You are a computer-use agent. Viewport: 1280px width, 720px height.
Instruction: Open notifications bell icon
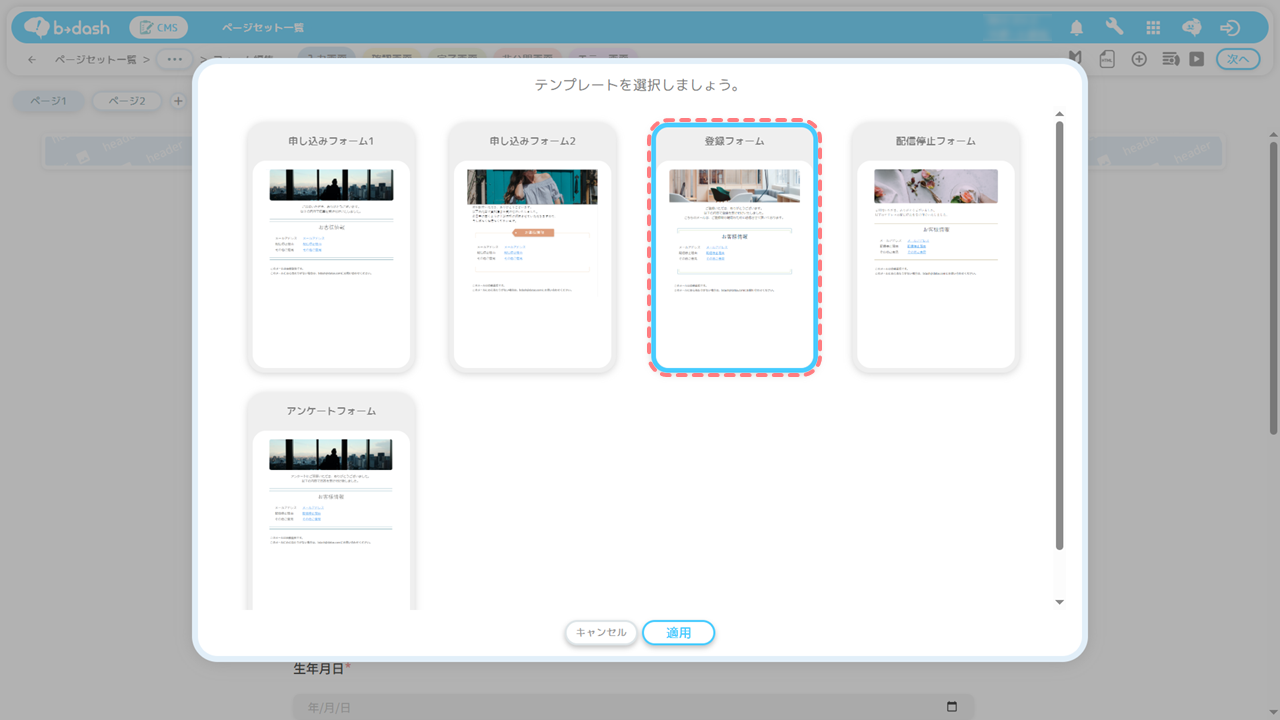[1077, 28]
